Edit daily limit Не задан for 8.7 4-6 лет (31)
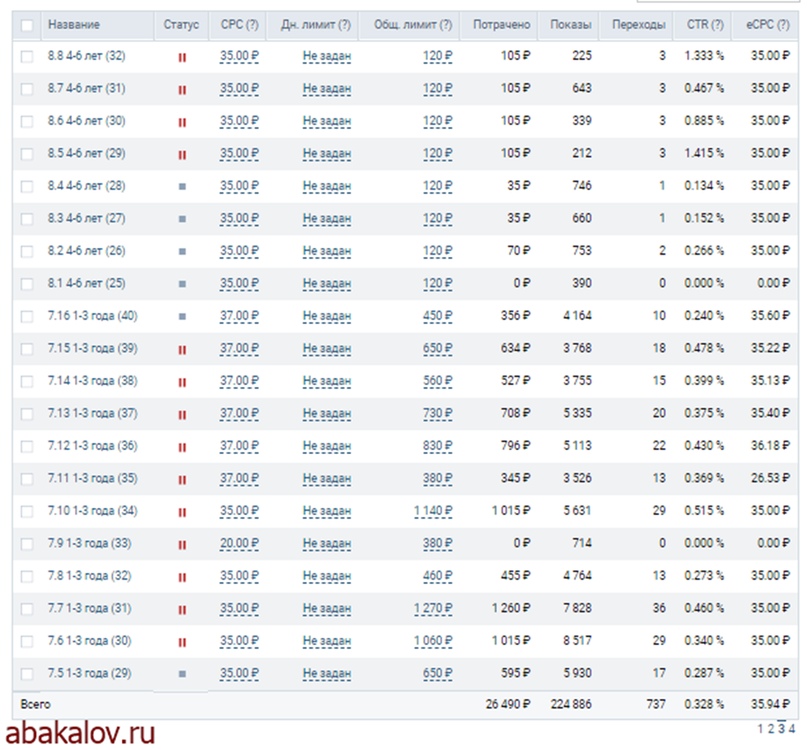 point(327,89)
